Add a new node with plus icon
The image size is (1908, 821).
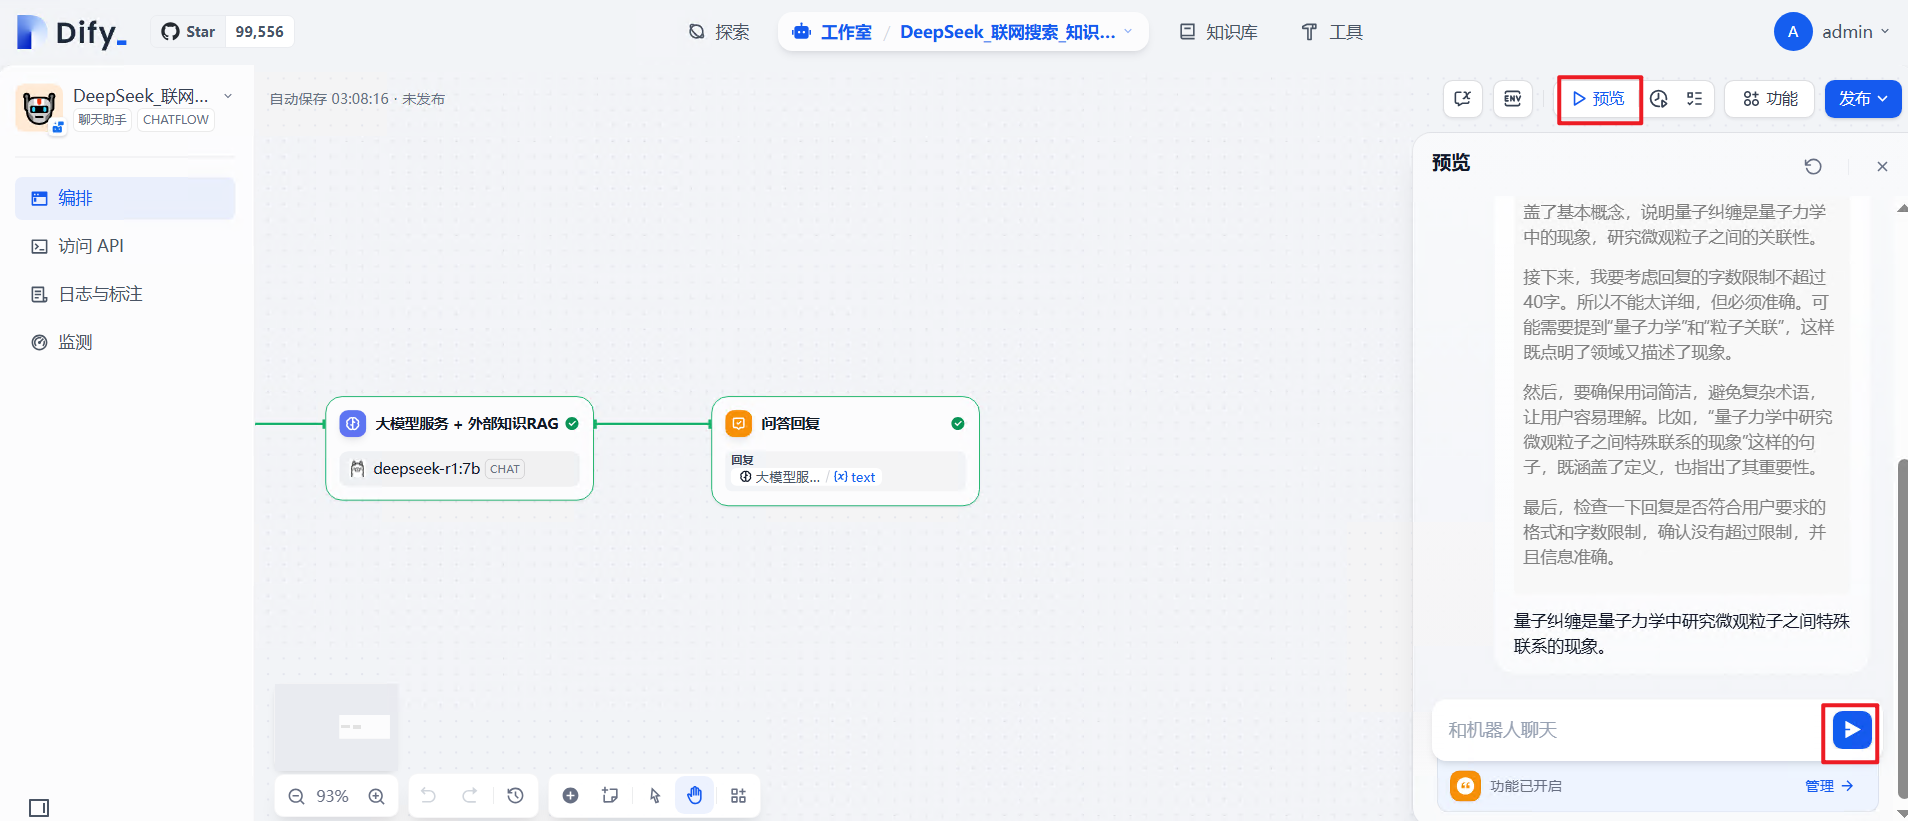(x=570, y=796)
